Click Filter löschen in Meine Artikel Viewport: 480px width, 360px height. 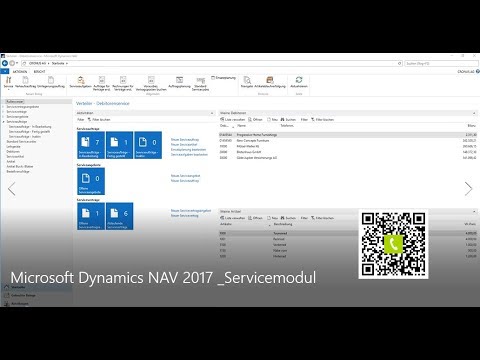pyautogui.click(x=322, y=218)
